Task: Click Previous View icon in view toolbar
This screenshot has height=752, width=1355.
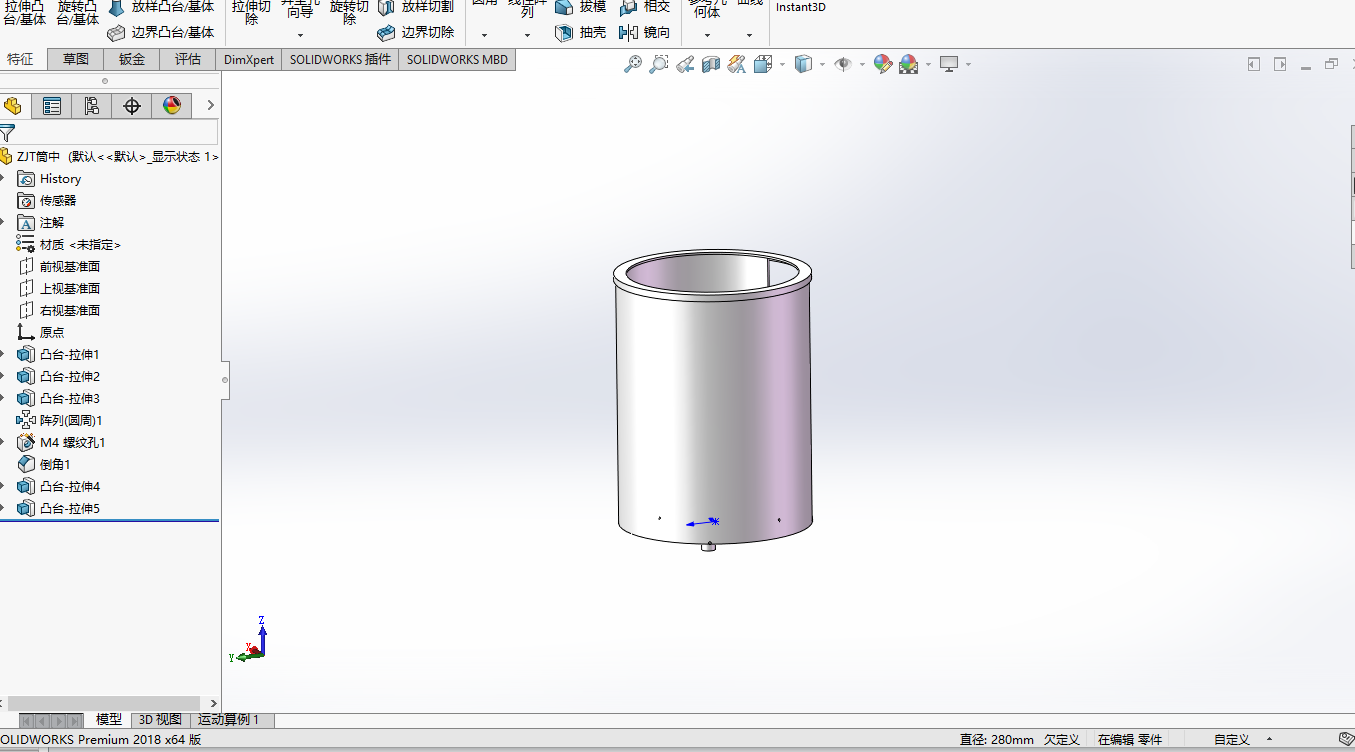Action: 685,64
